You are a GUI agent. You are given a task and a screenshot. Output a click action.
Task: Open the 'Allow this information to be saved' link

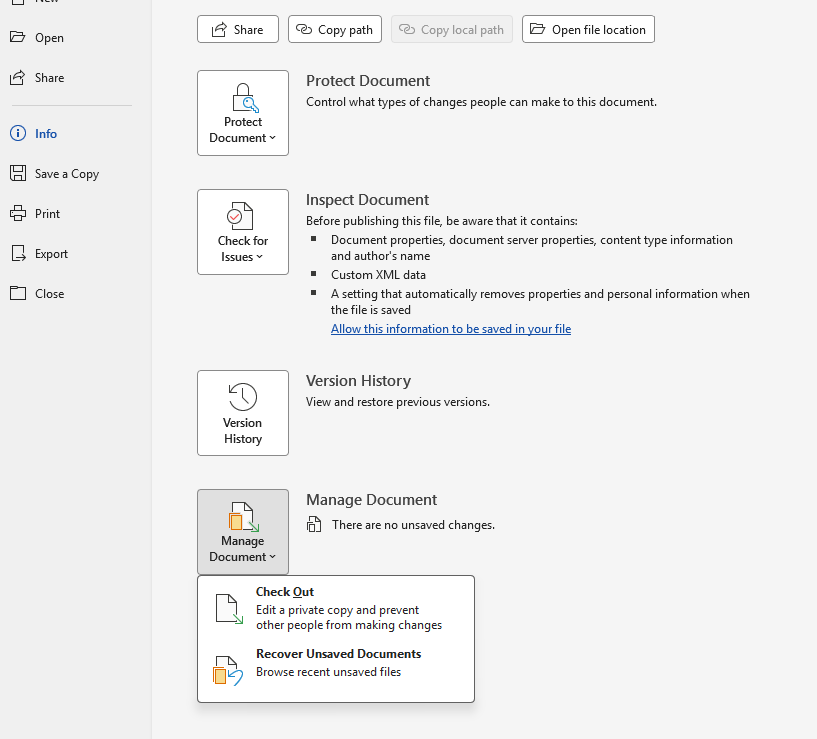[451, 329]
